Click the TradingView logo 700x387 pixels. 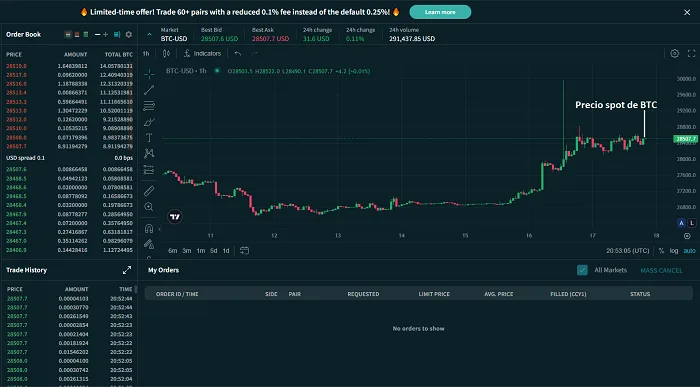175,217
